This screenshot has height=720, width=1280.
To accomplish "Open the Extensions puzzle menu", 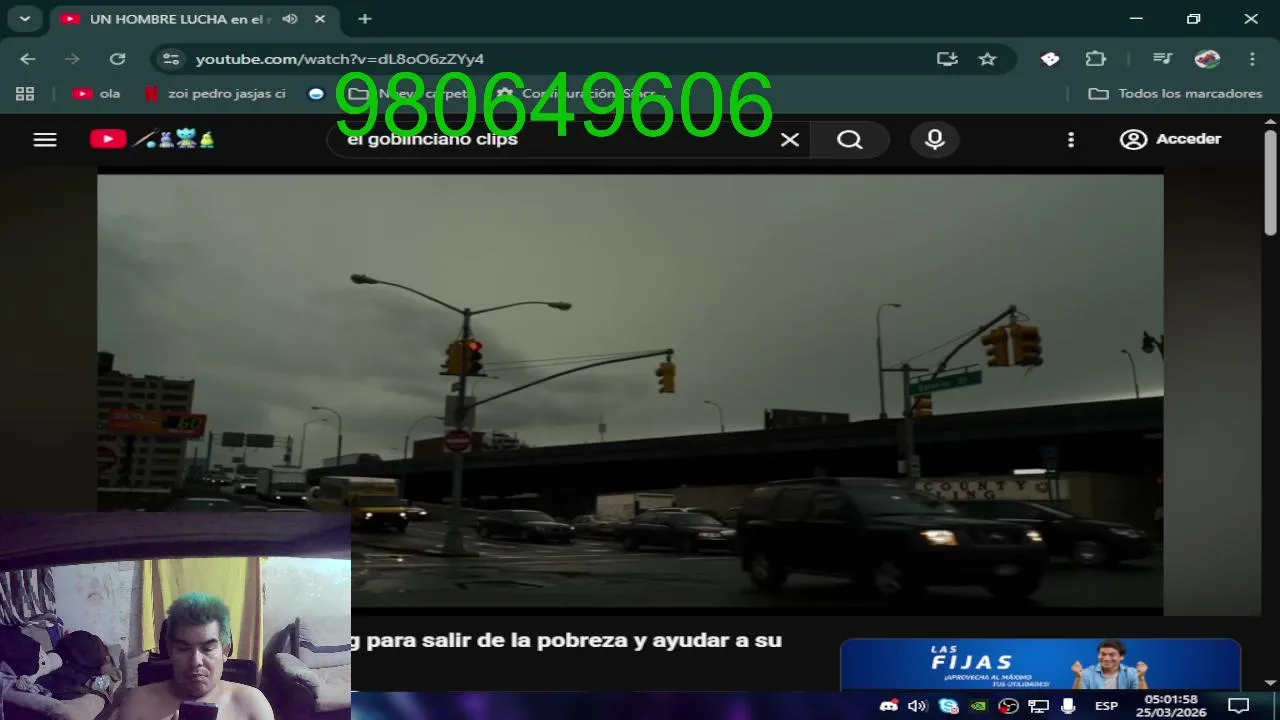I will coord(1096,59).
